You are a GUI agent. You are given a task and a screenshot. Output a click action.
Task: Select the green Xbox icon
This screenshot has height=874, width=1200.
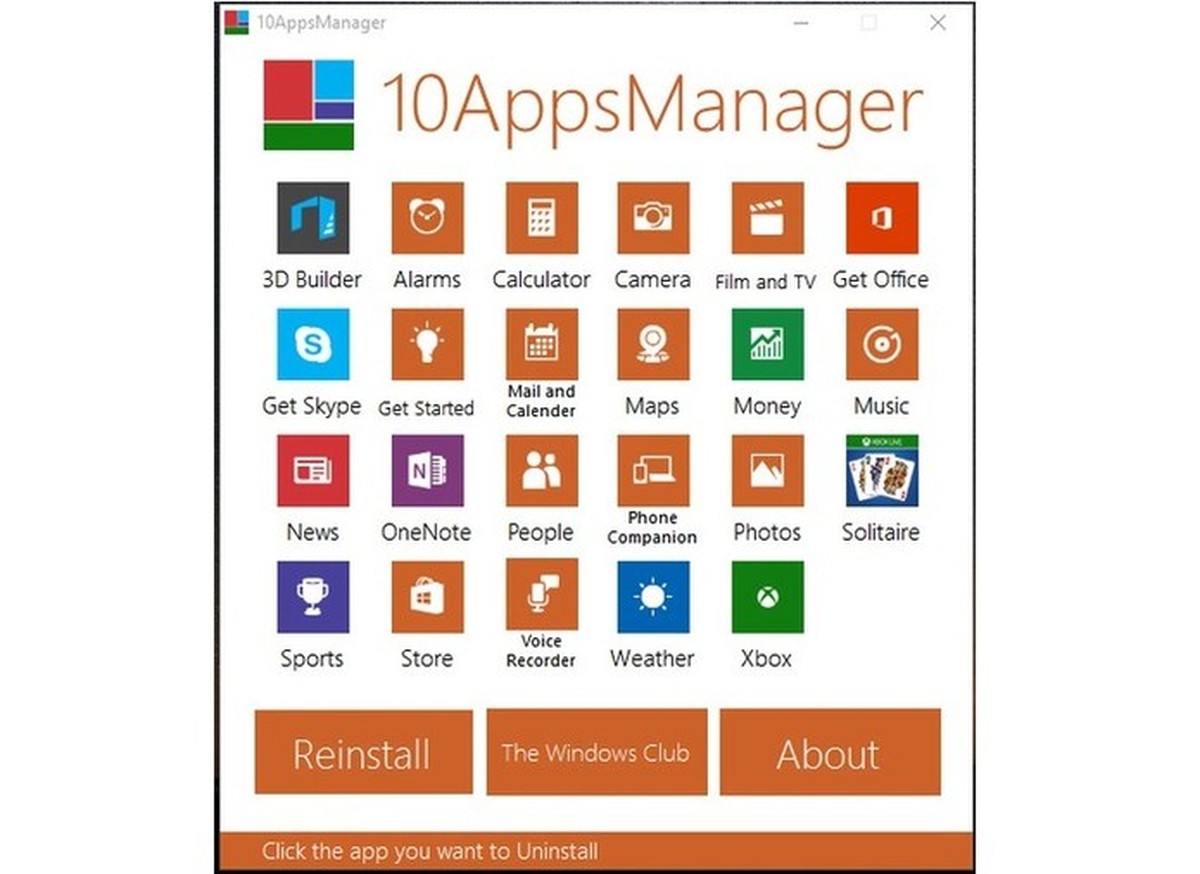[x=767, y=597]
